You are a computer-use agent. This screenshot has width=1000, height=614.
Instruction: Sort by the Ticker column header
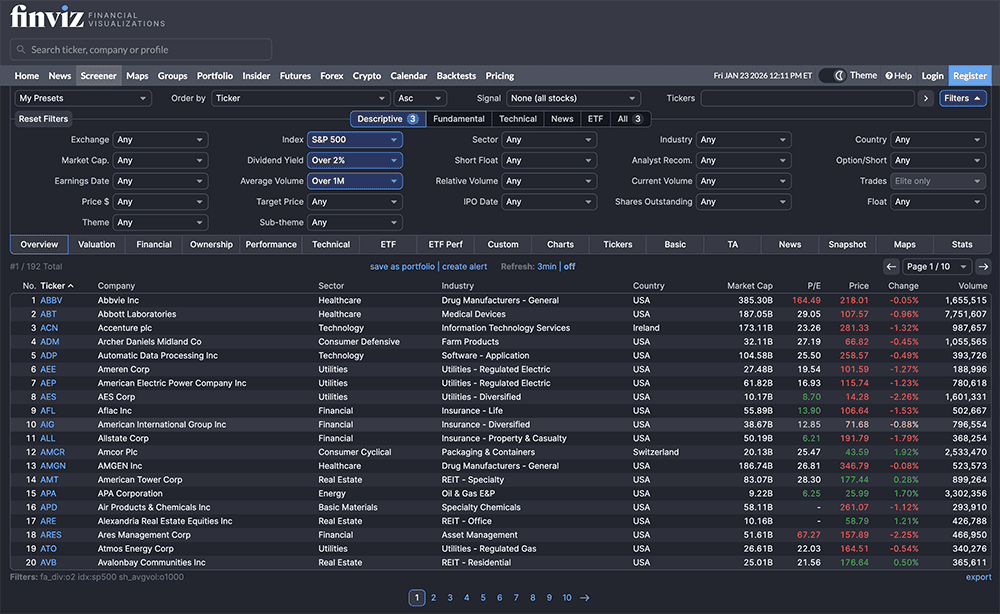57,286
